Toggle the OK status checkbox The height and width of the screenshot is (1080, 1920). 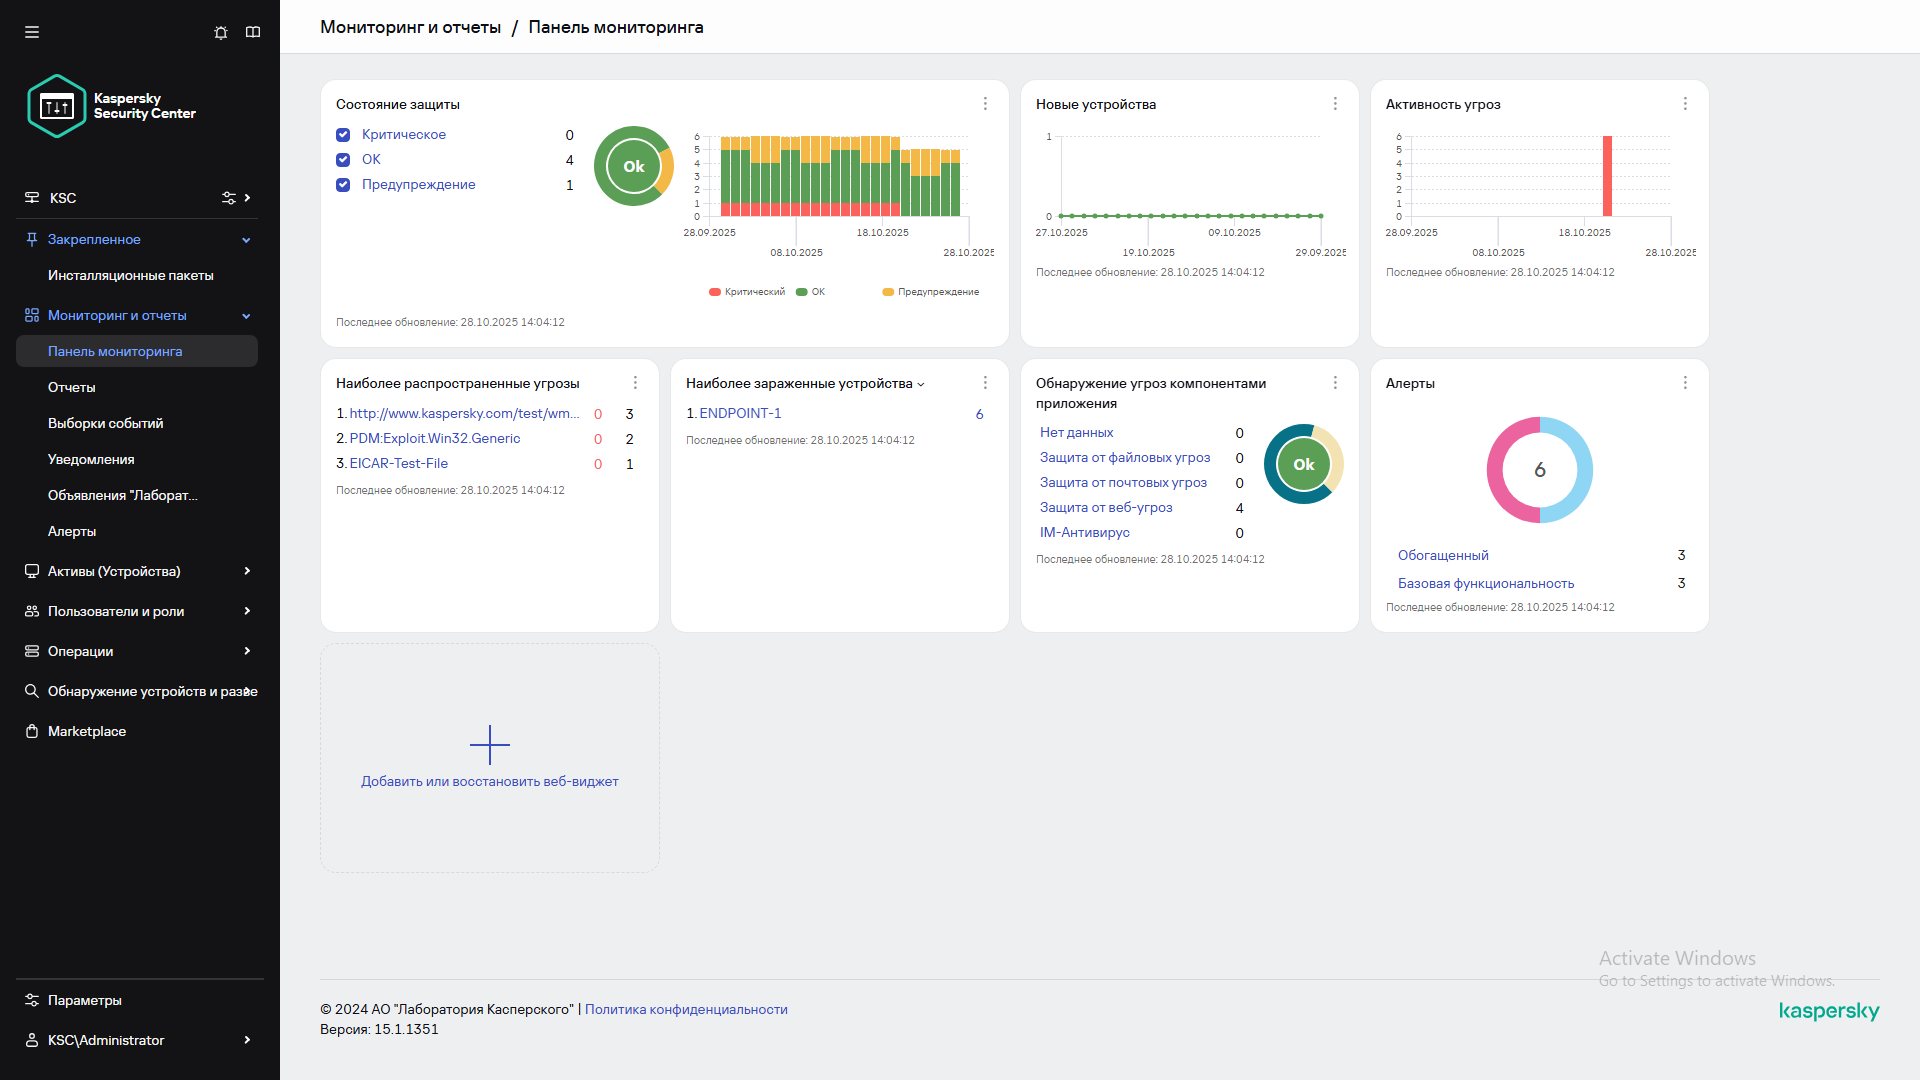[x=343, y=160]
